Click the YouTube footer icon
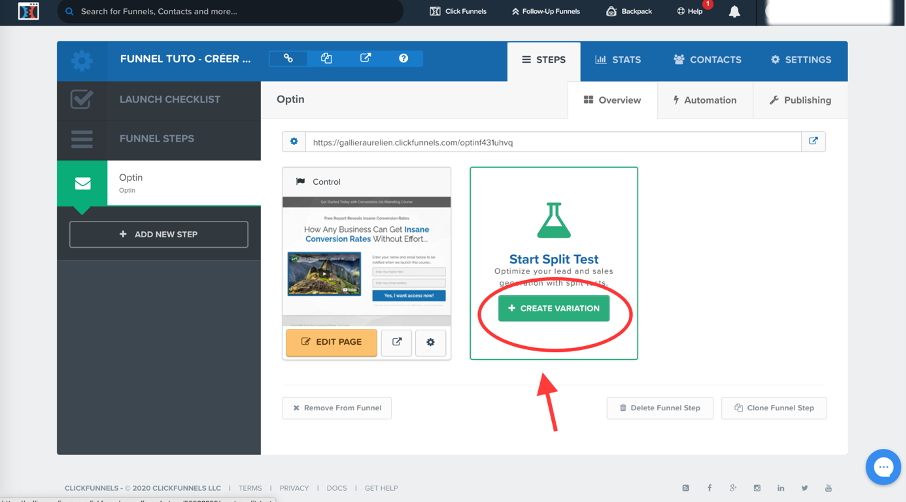The width and height of the screenshot is (906, 502). [x=828, y=488]
